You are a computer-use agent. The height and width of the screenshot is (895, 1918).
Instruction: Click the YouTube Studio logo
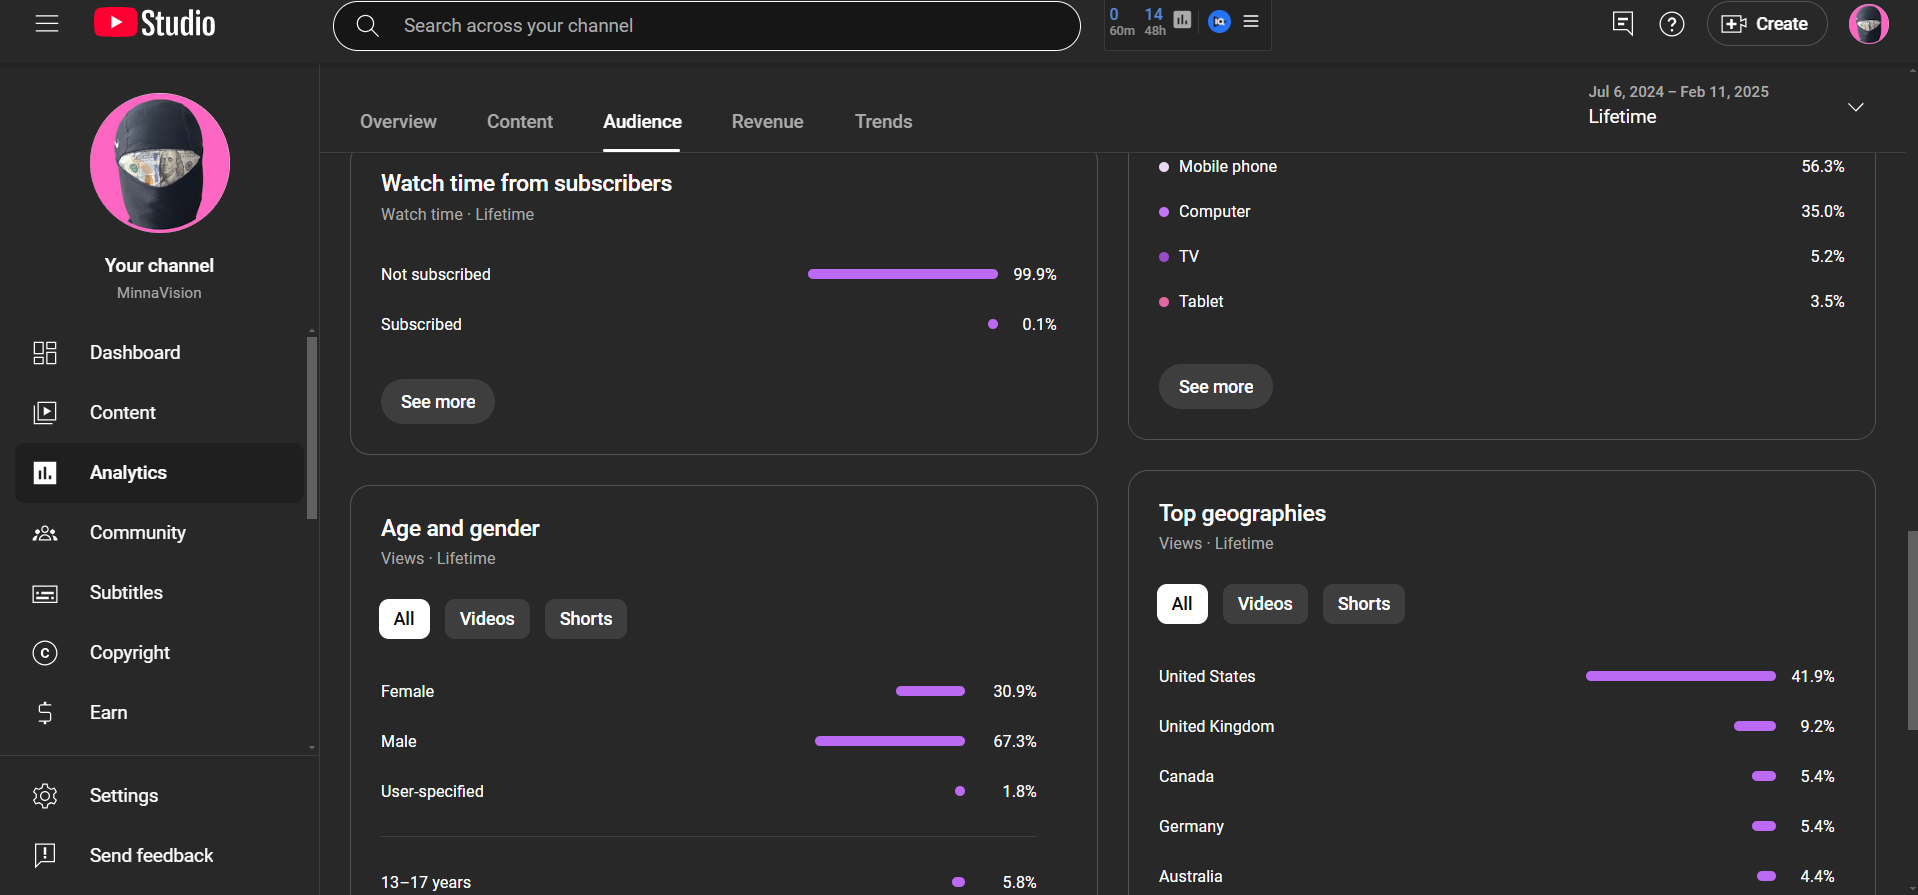pos(155,24)
